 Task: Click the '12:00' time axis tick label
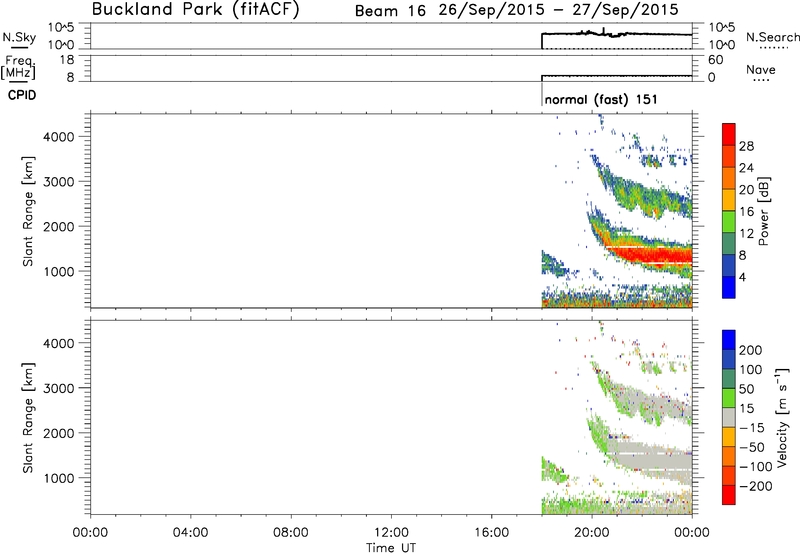coord(391,533)
